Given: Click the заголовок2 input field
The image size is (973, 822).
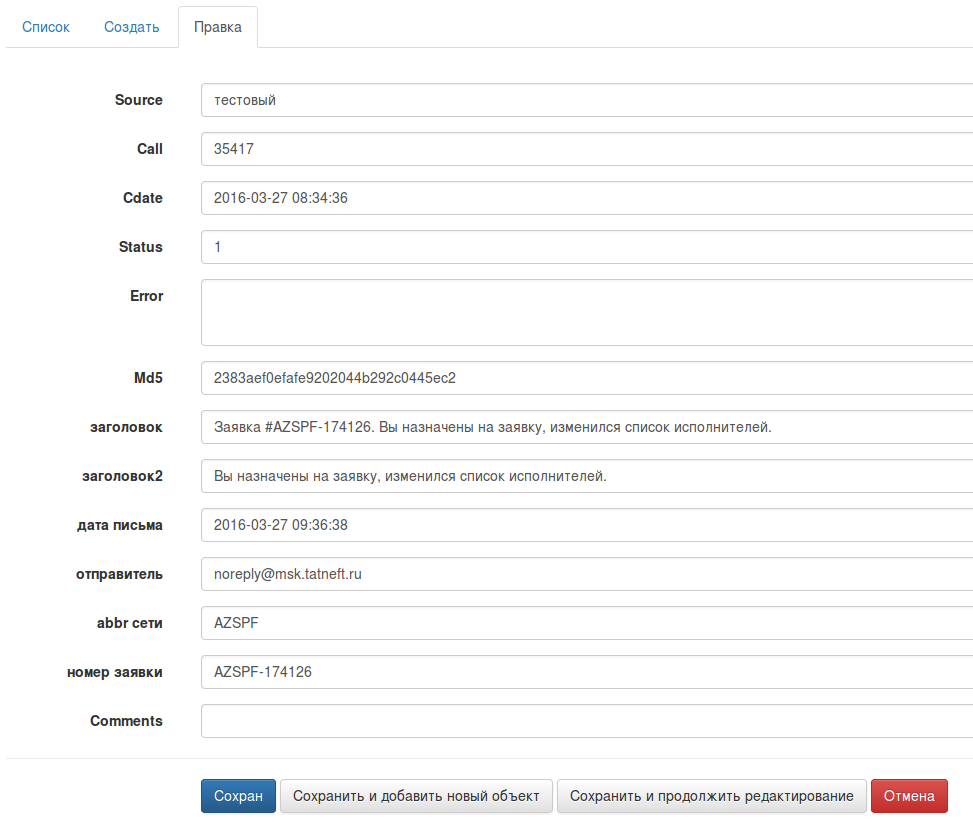Looking at the screenshot, I should click(x=586, y=476).
